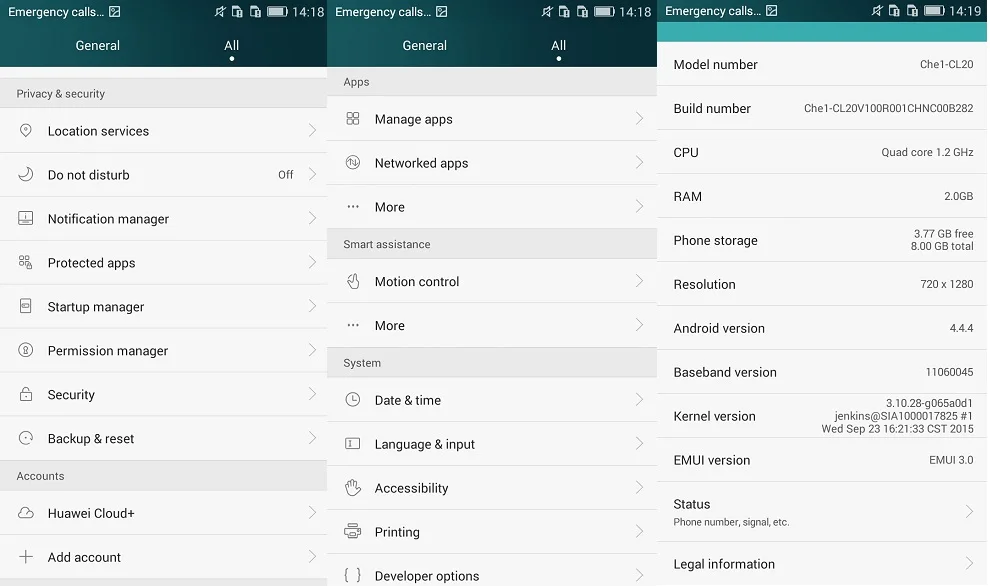
Task: Click the chevron beside Networked apps
Action: coord(639,163)
